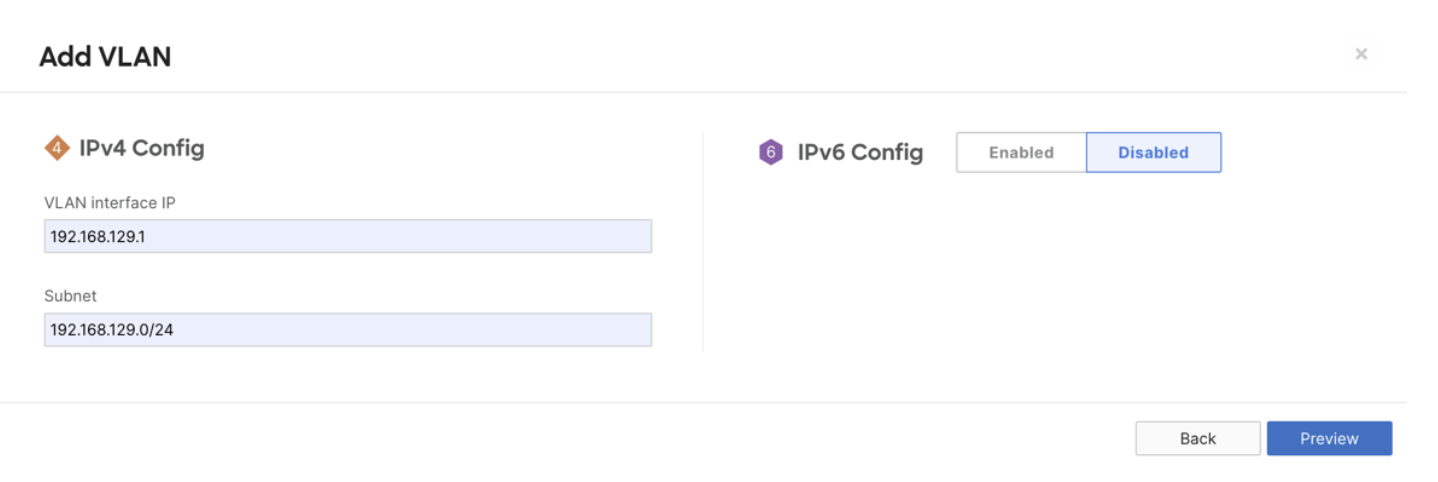
Task: Click the Add VLAN dialog title
Action: point(105,57)
